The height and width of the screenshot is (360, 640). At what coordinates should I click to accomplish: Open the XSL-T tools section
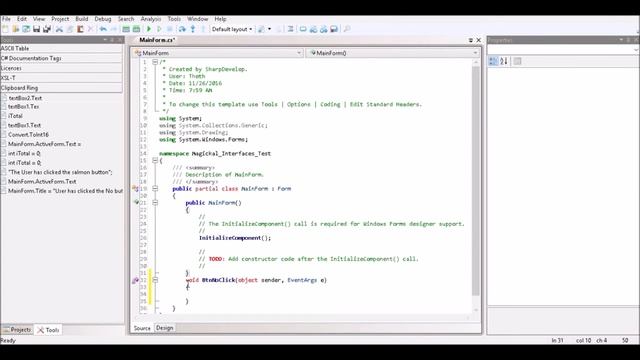coord(61,78)
